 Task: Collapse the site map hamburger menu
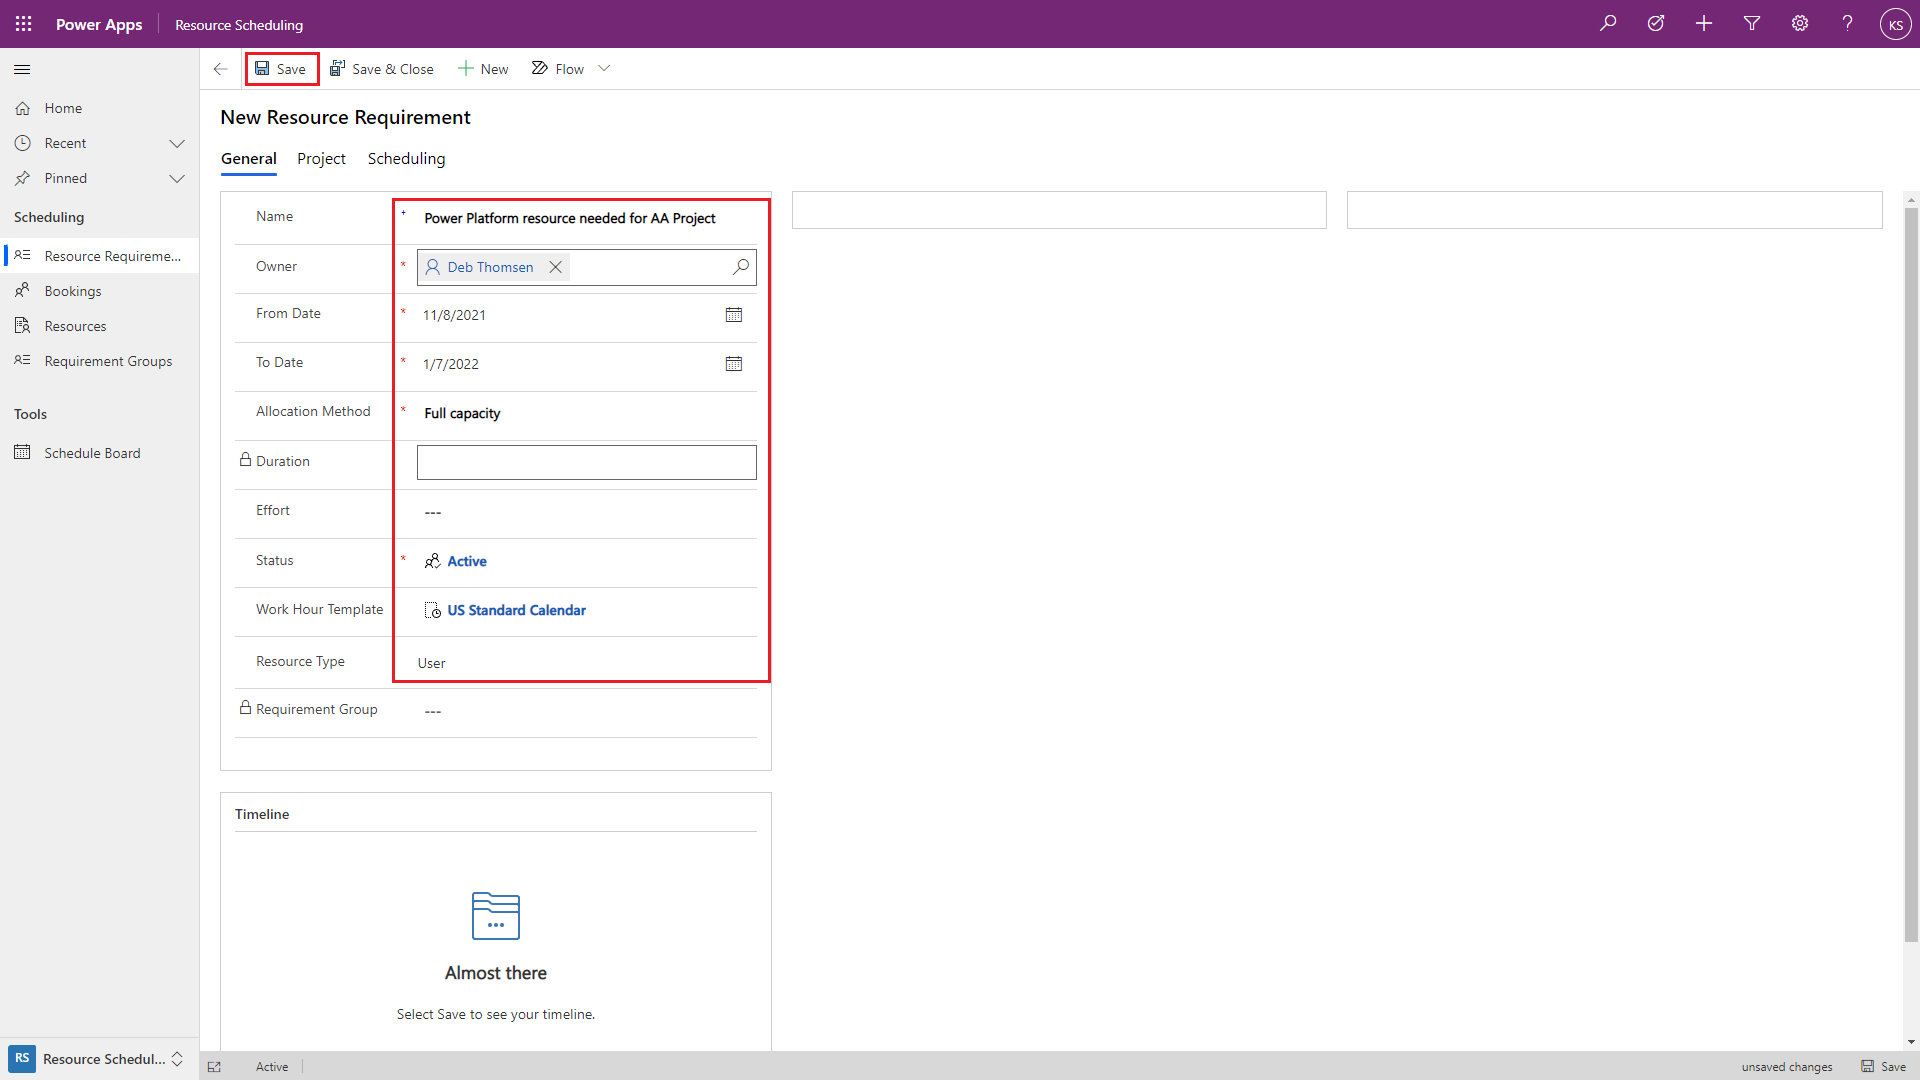[x=22, y=69]
